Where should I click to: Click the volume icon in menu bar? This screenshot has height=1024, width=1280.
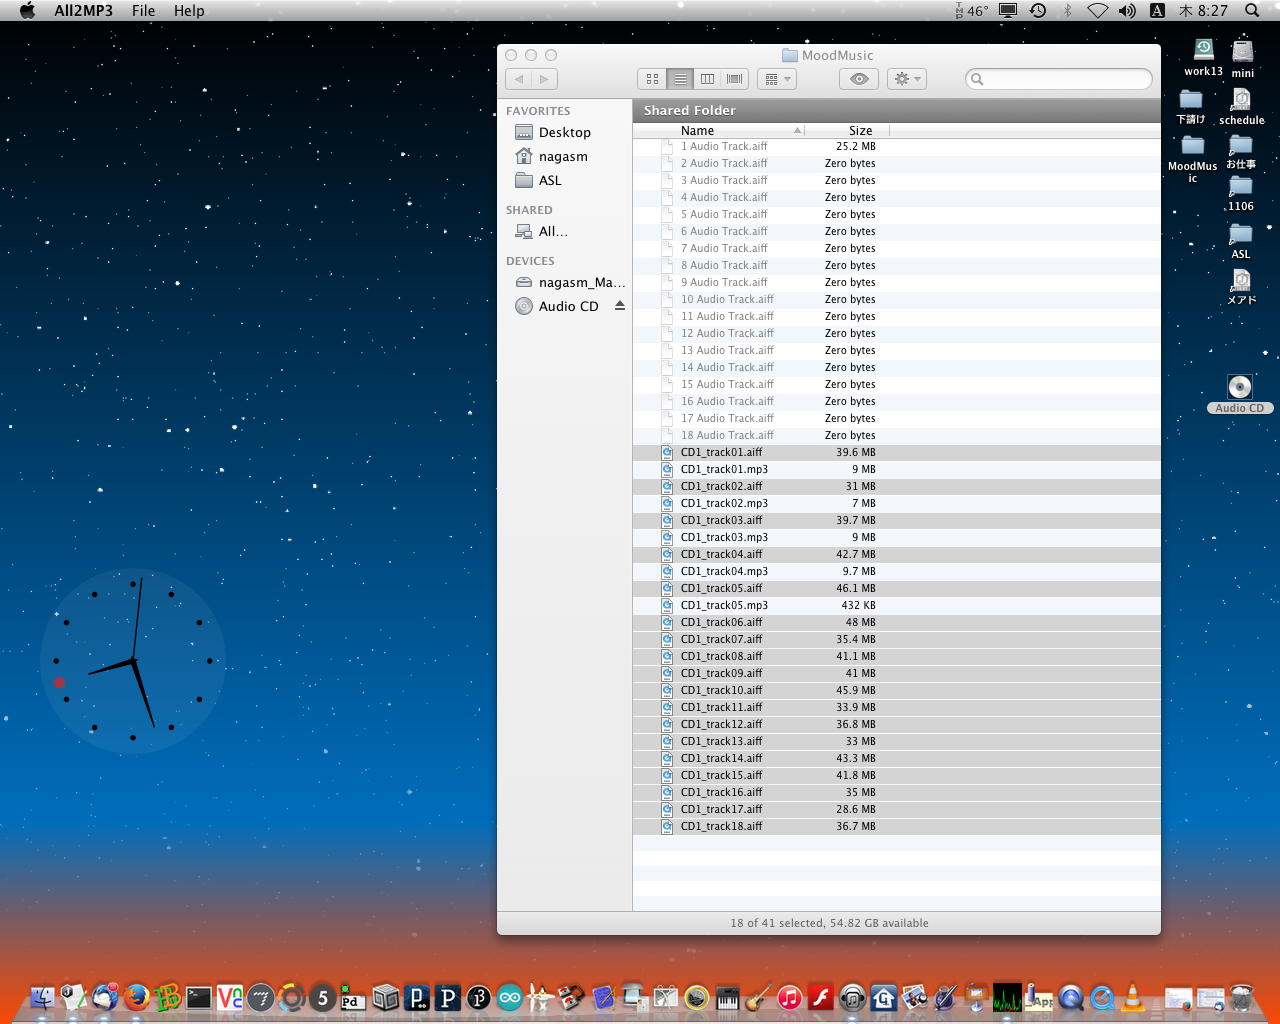[x=1127, y=11]
